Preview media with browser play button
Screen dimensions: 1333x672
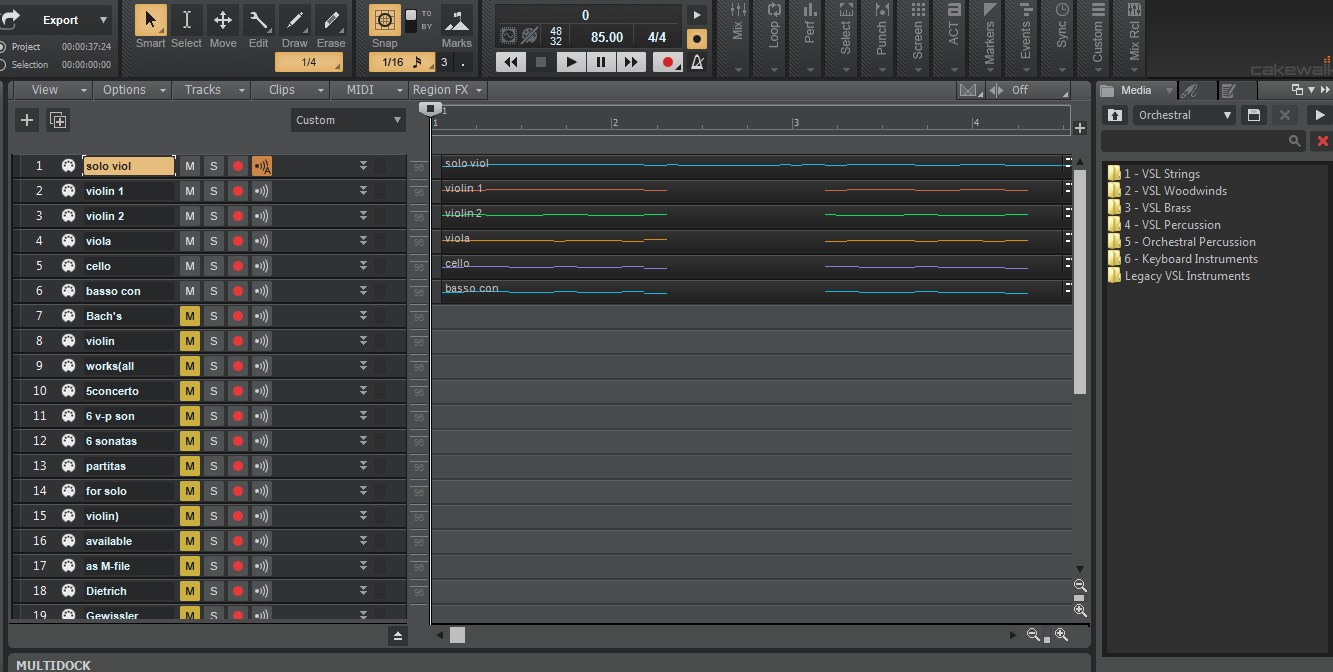point(1320,115)
